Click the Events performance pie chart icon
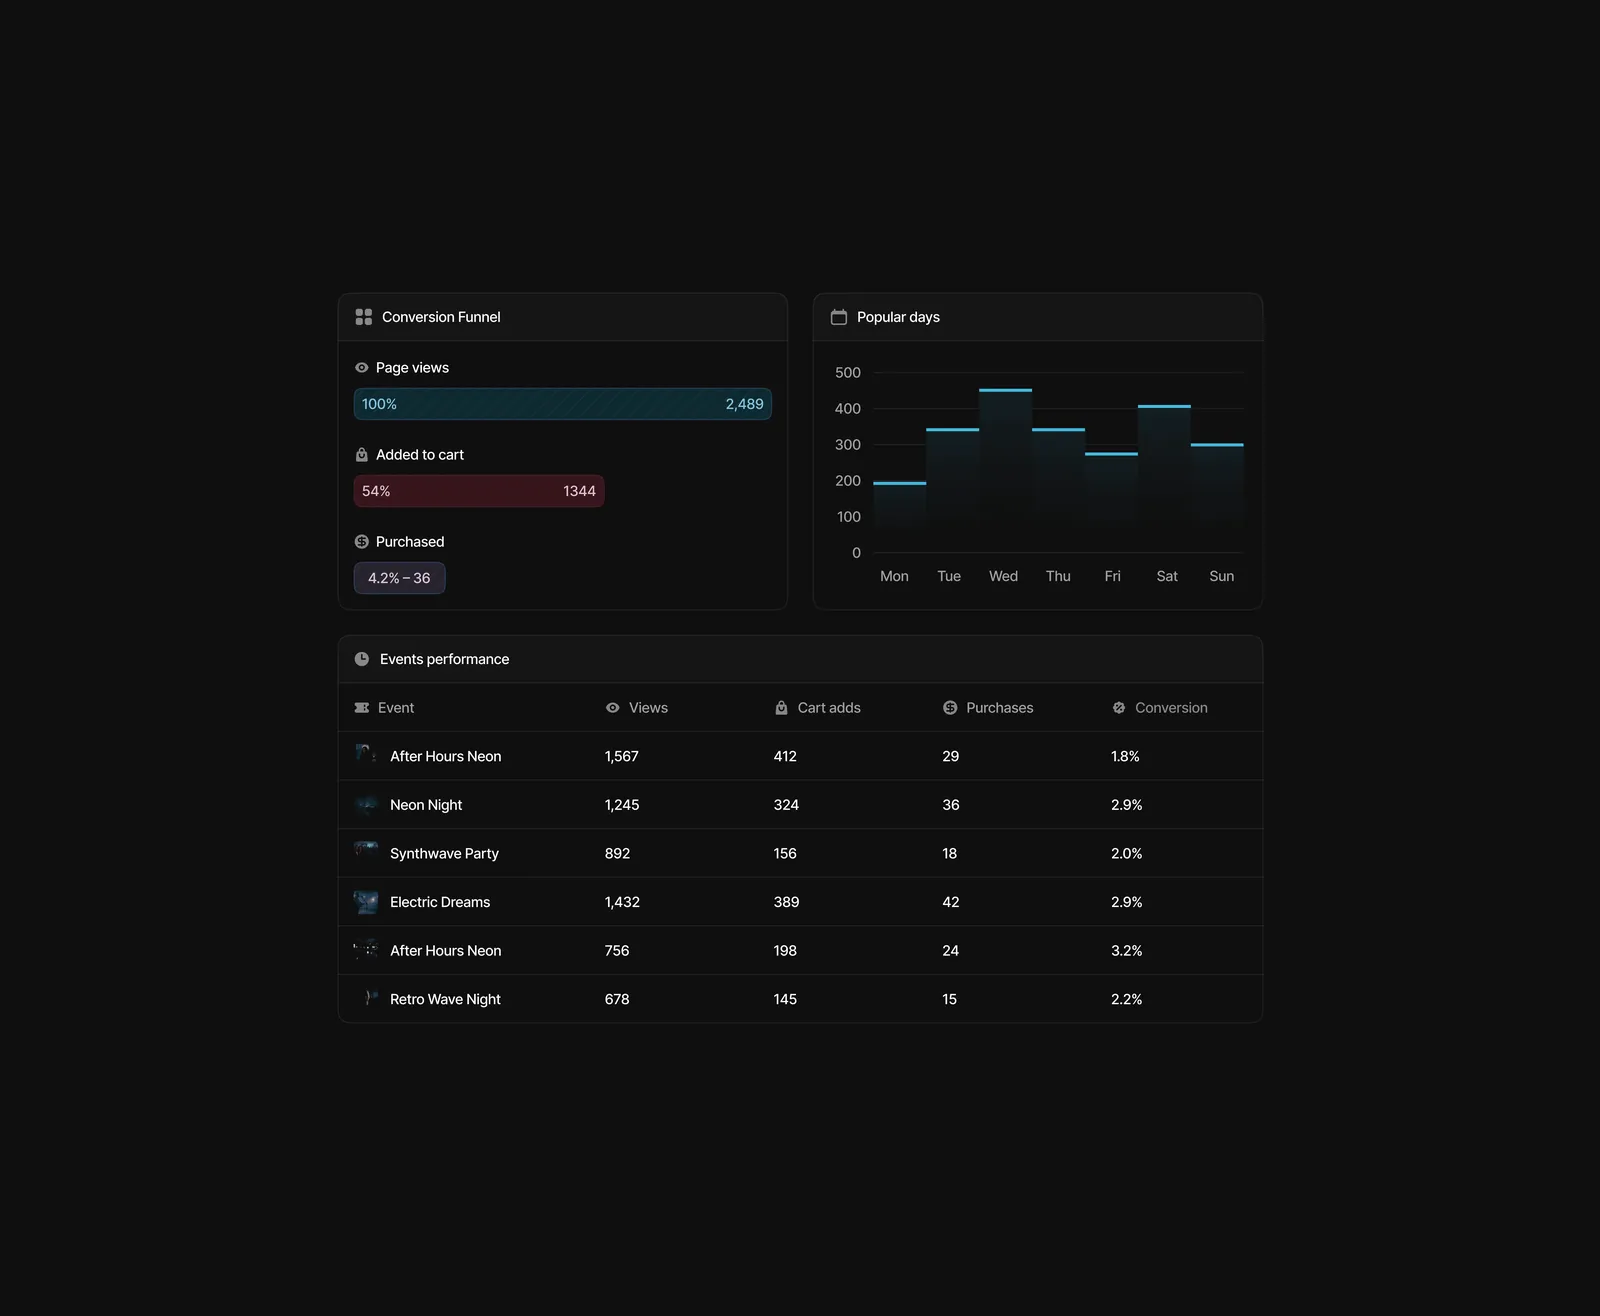Image resolution: width=1600 pixels, height=1316 pixels. (x=362, y=659)
